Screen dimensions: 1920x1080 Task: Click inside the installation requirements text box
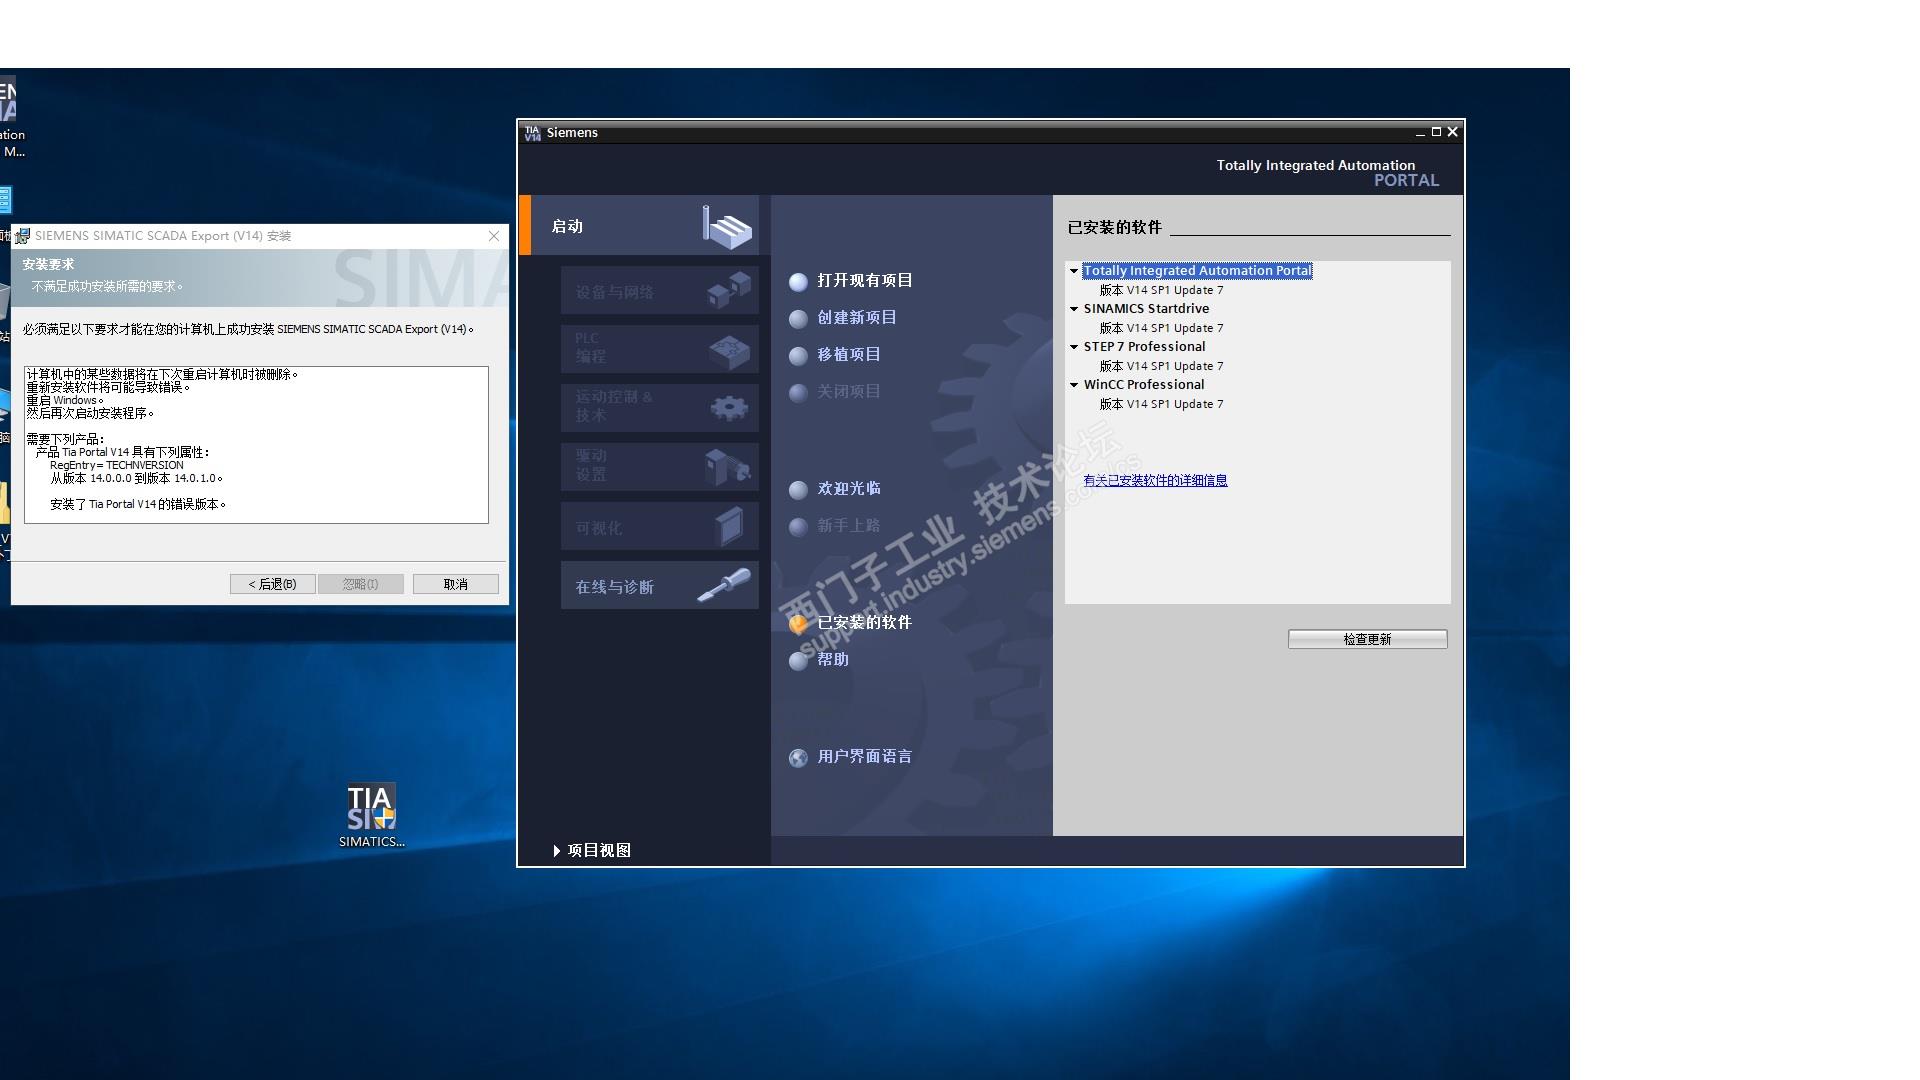(x=256, y=444)
